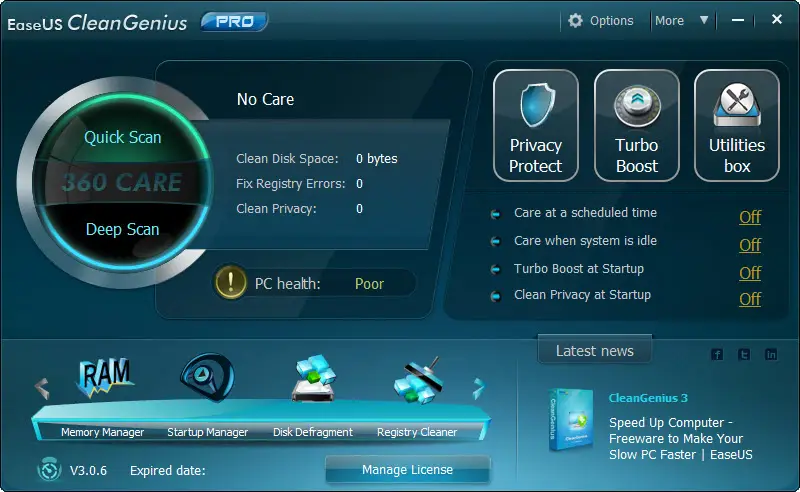Open the LinkedIn share icon
The width and height of the screenshot is (800, 492).
click(x=771, y=354)
